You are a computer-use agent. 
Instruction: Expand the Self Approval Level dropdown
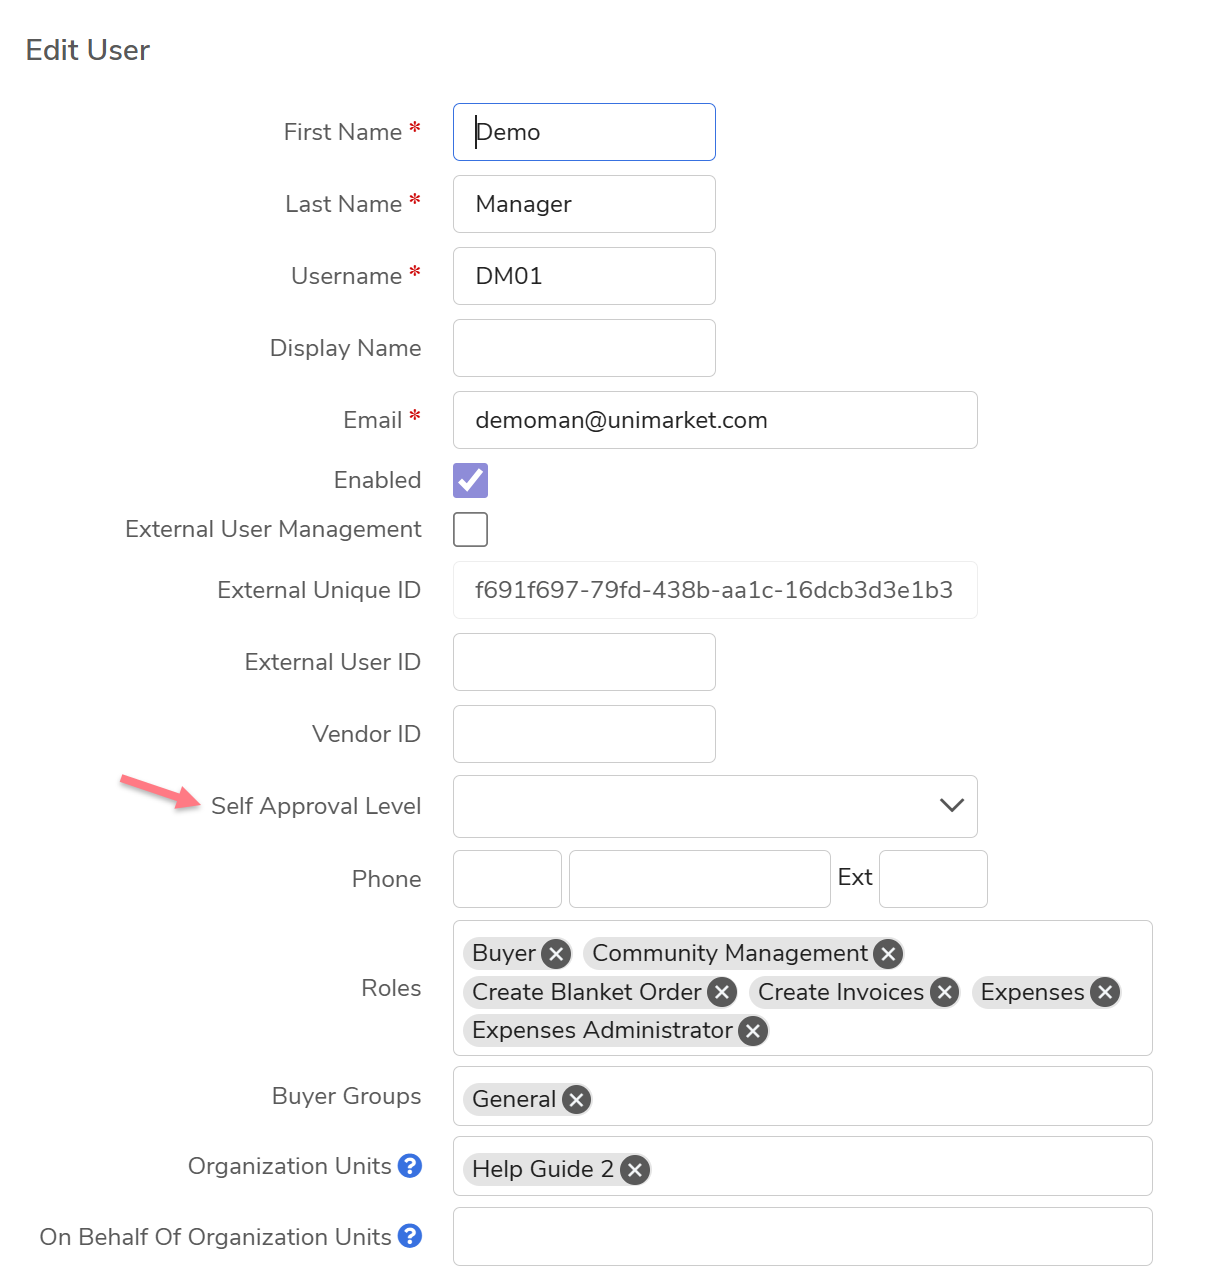pos(715,806)
